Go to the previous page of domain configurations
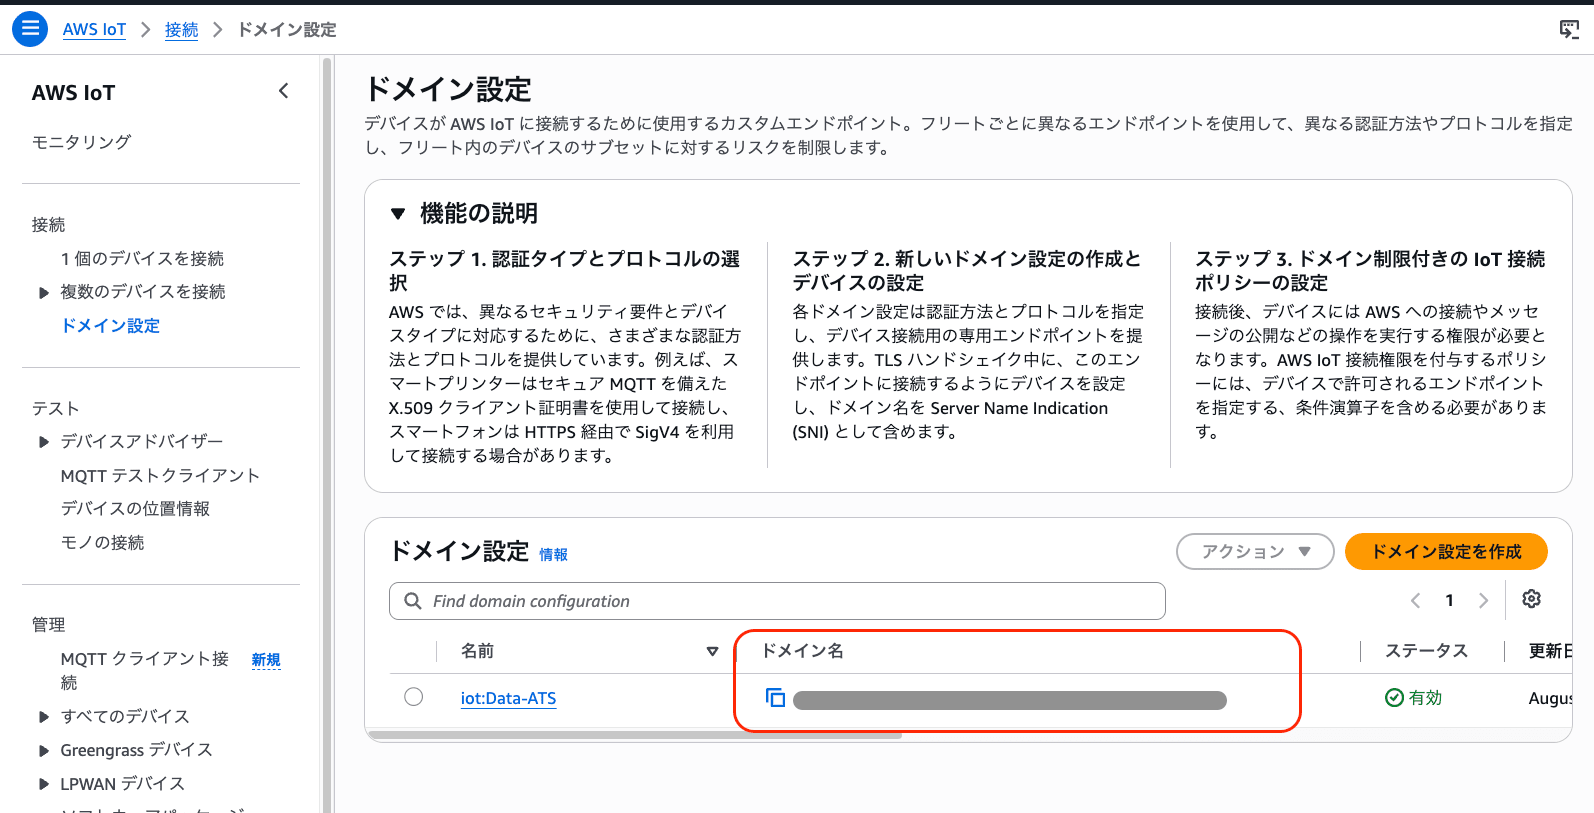The width and height of the screenshot is (1594, 813). (1415, 600)
